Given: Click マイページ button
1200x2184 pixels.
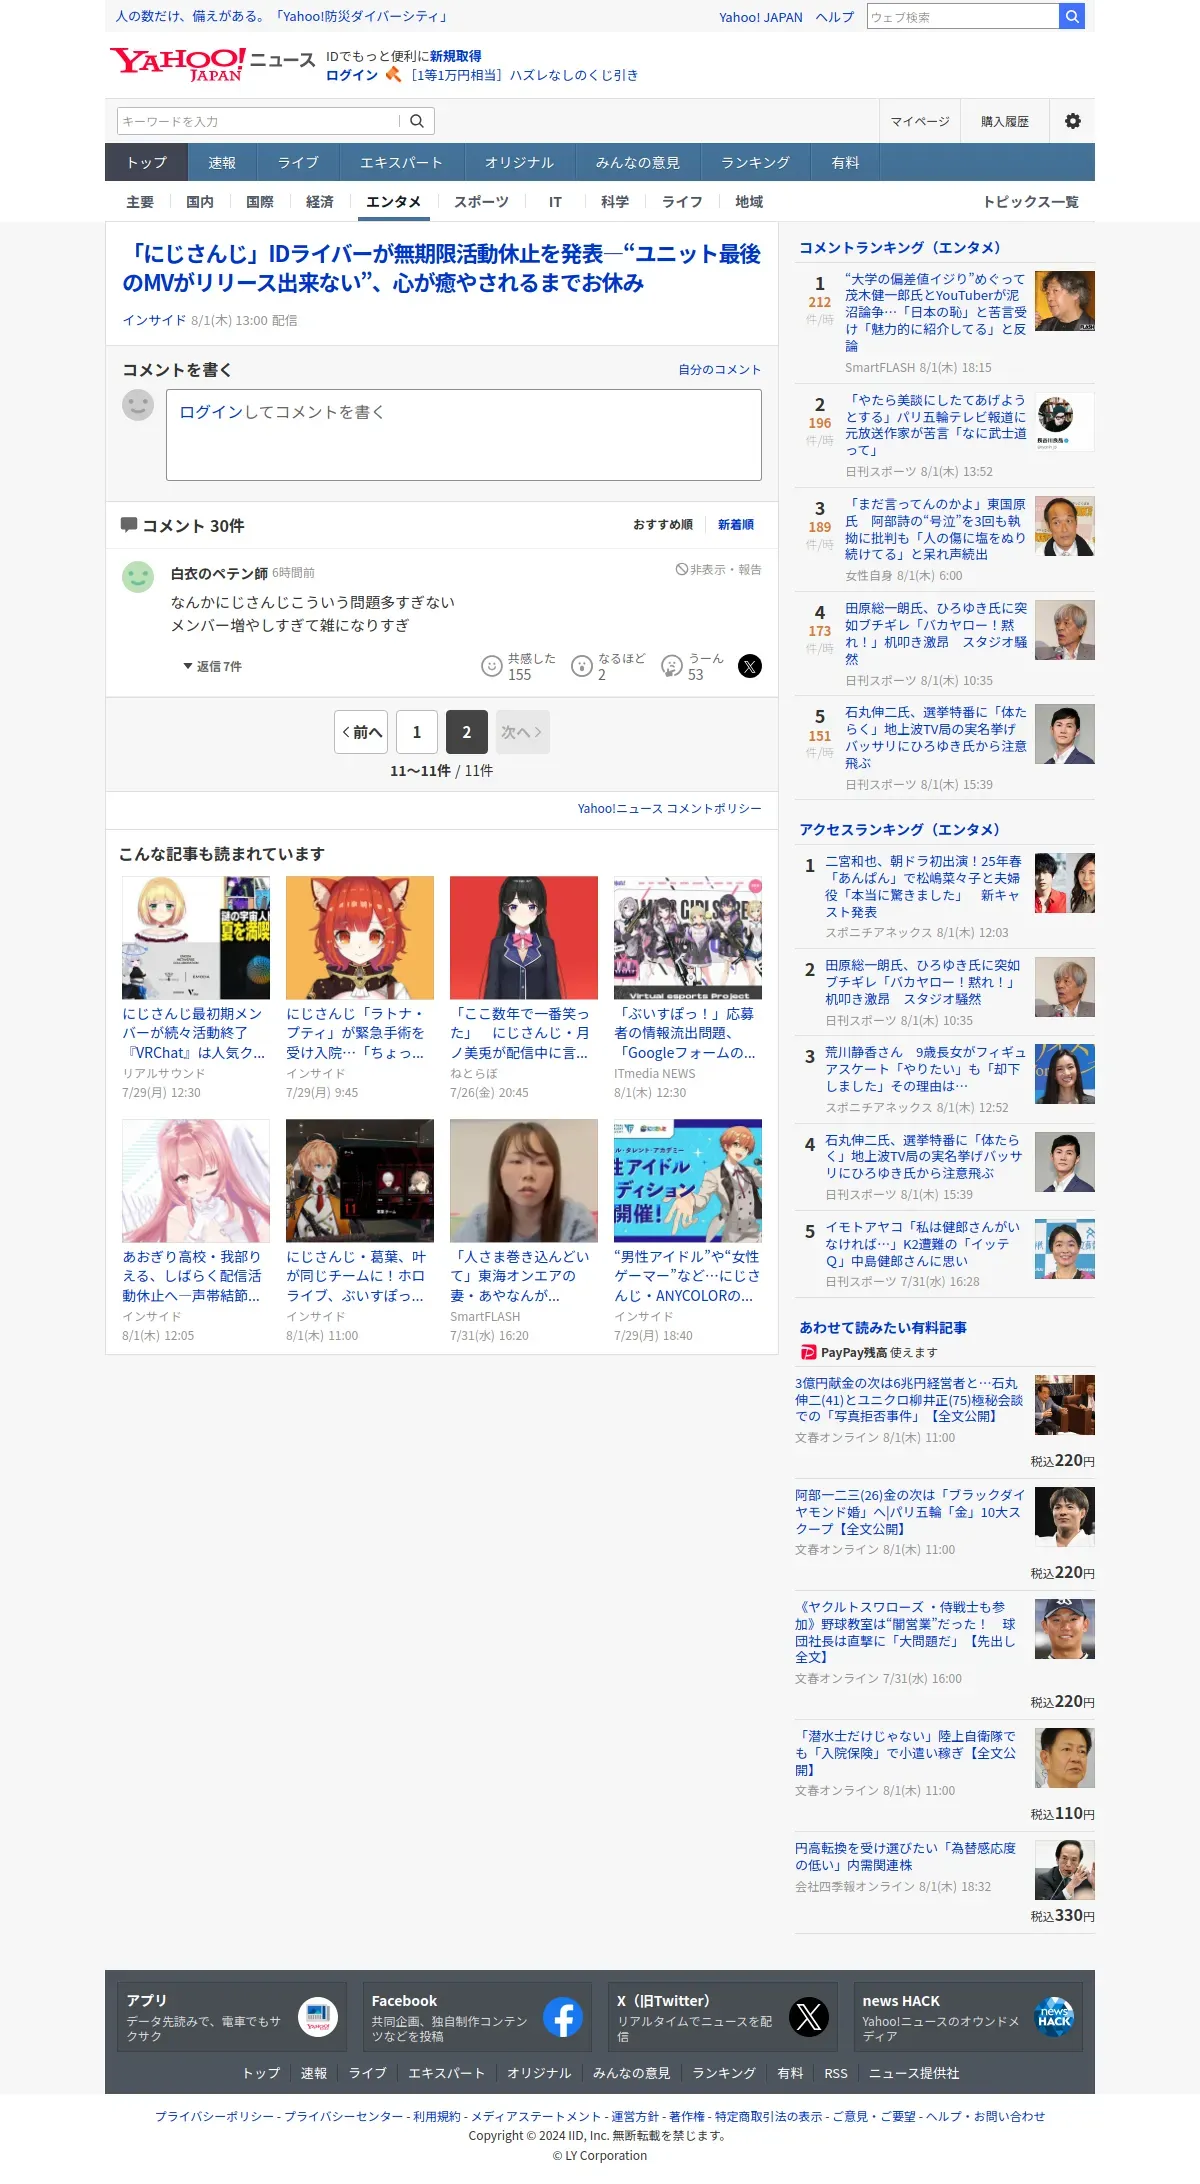Looking at the screenshot, I should pos(920,121).
